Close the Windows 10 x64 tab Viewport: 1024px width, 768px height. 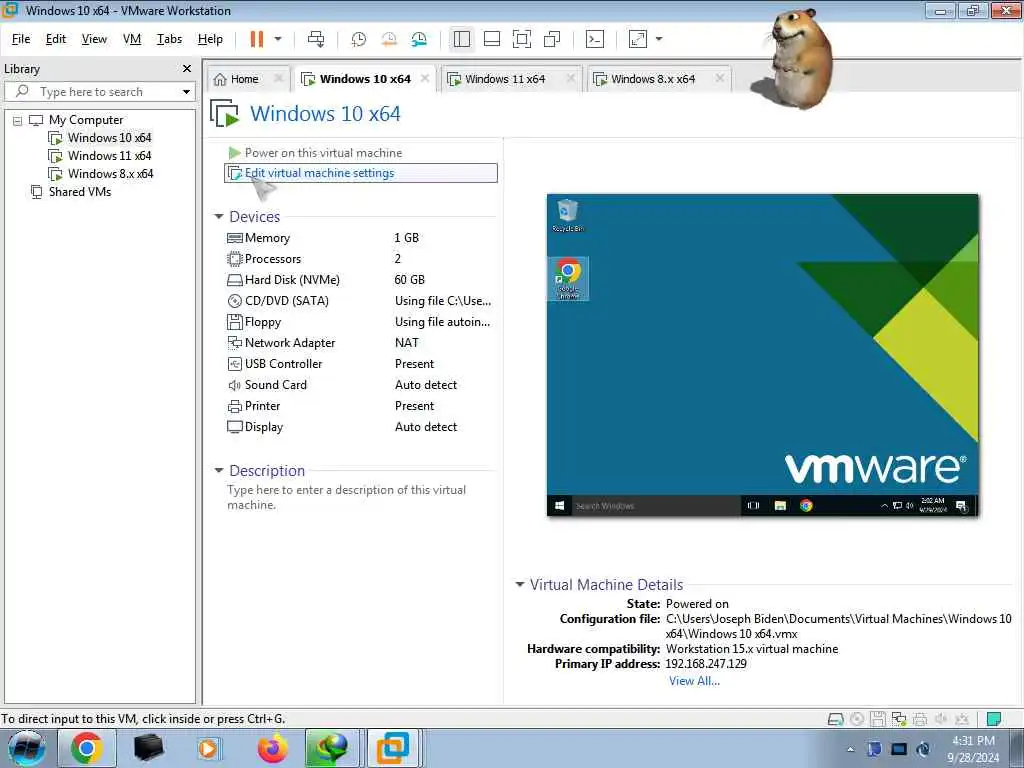tap(425, 78)
